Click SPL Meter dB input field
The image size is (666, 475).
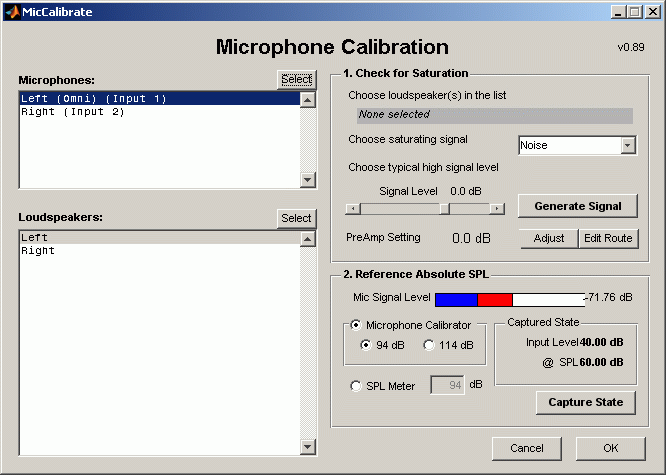(x=447, y=385)
